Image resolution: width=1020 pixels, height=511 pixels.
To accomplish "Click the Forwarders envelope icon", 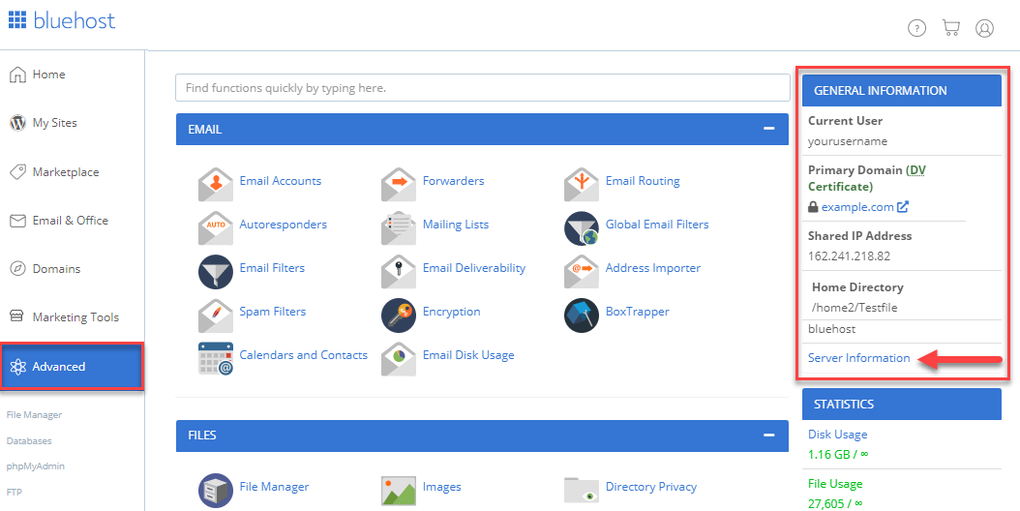I will 399,185.
